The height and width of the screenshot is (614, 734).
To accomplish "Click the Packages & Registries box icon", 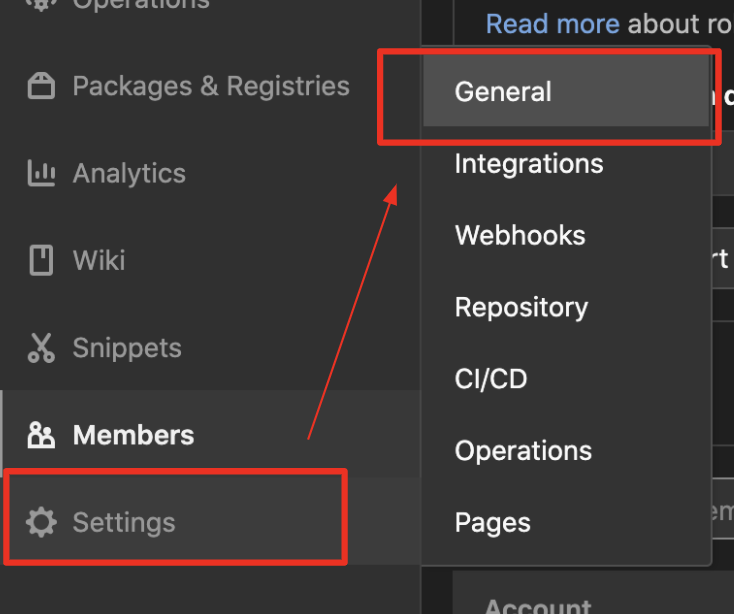I will [x=41, y=86].
